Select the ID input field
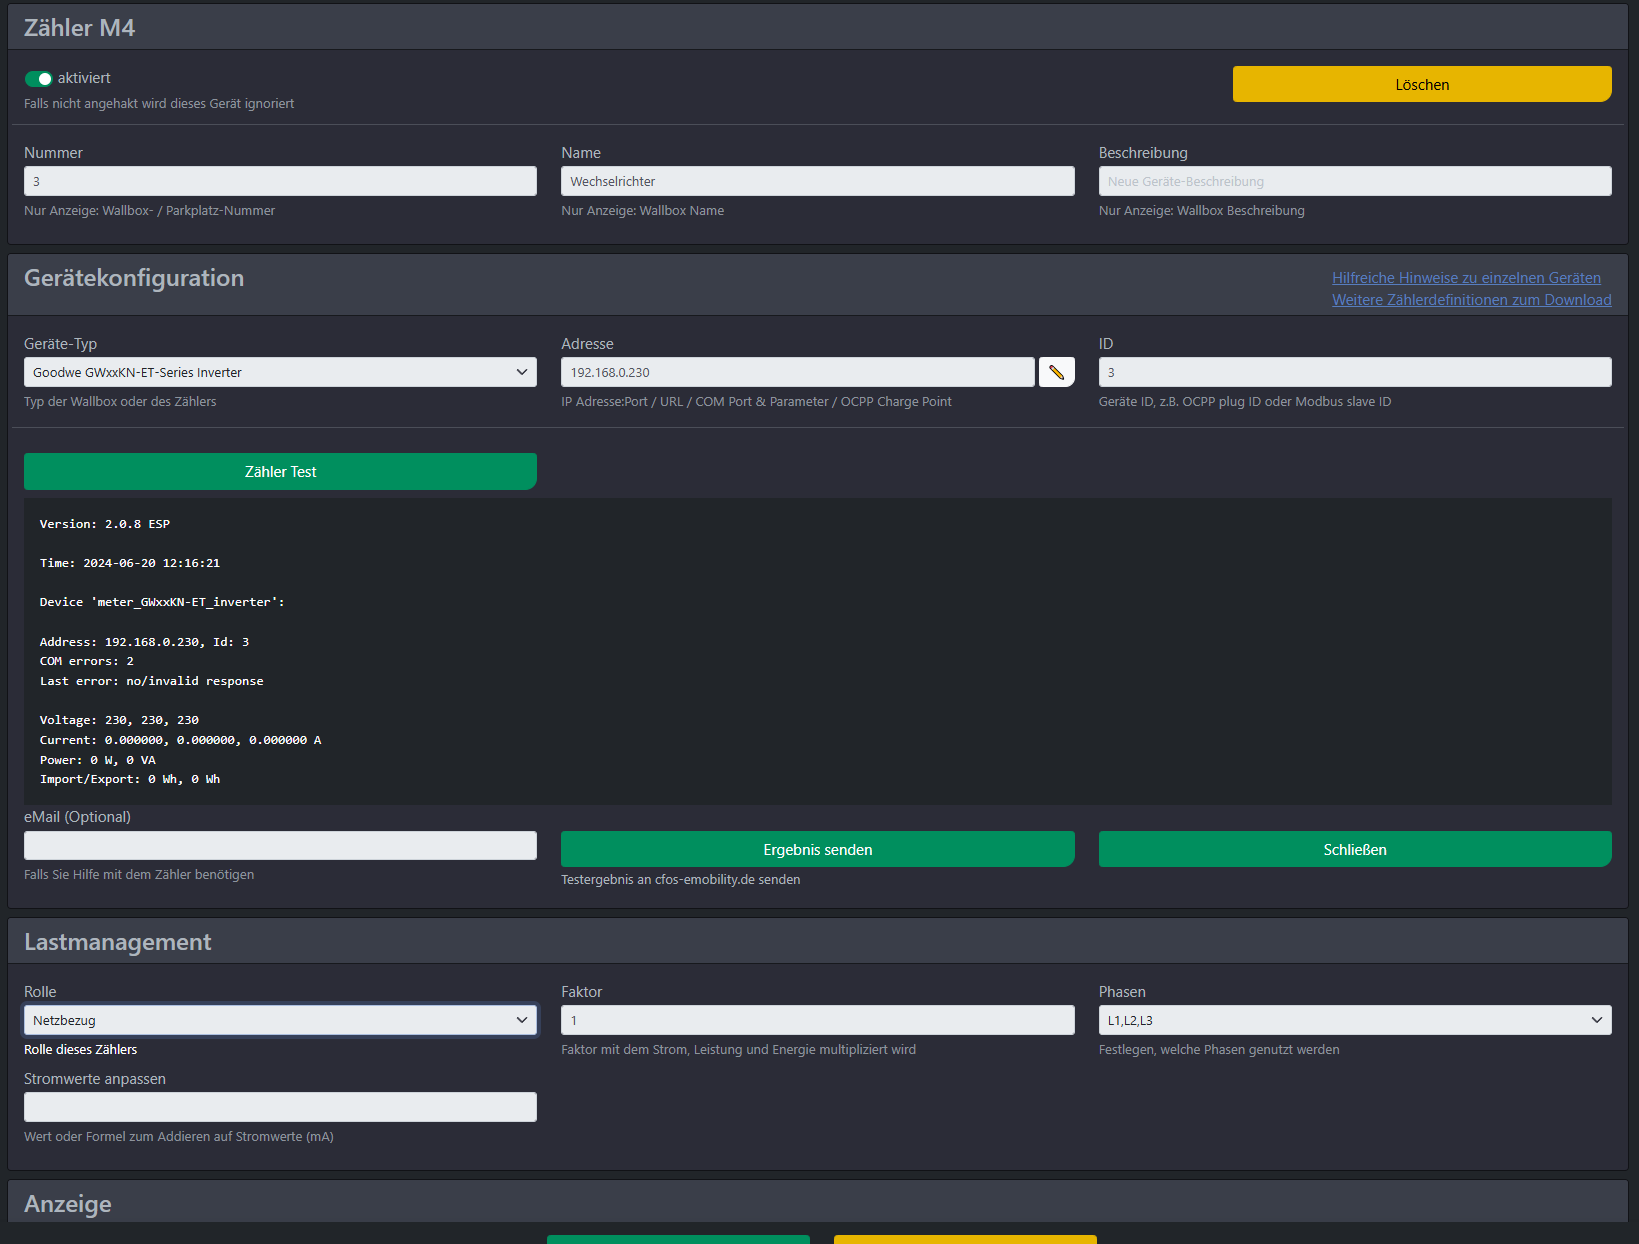Viewport: 1639px width, 1244px height. (1354, 372)
